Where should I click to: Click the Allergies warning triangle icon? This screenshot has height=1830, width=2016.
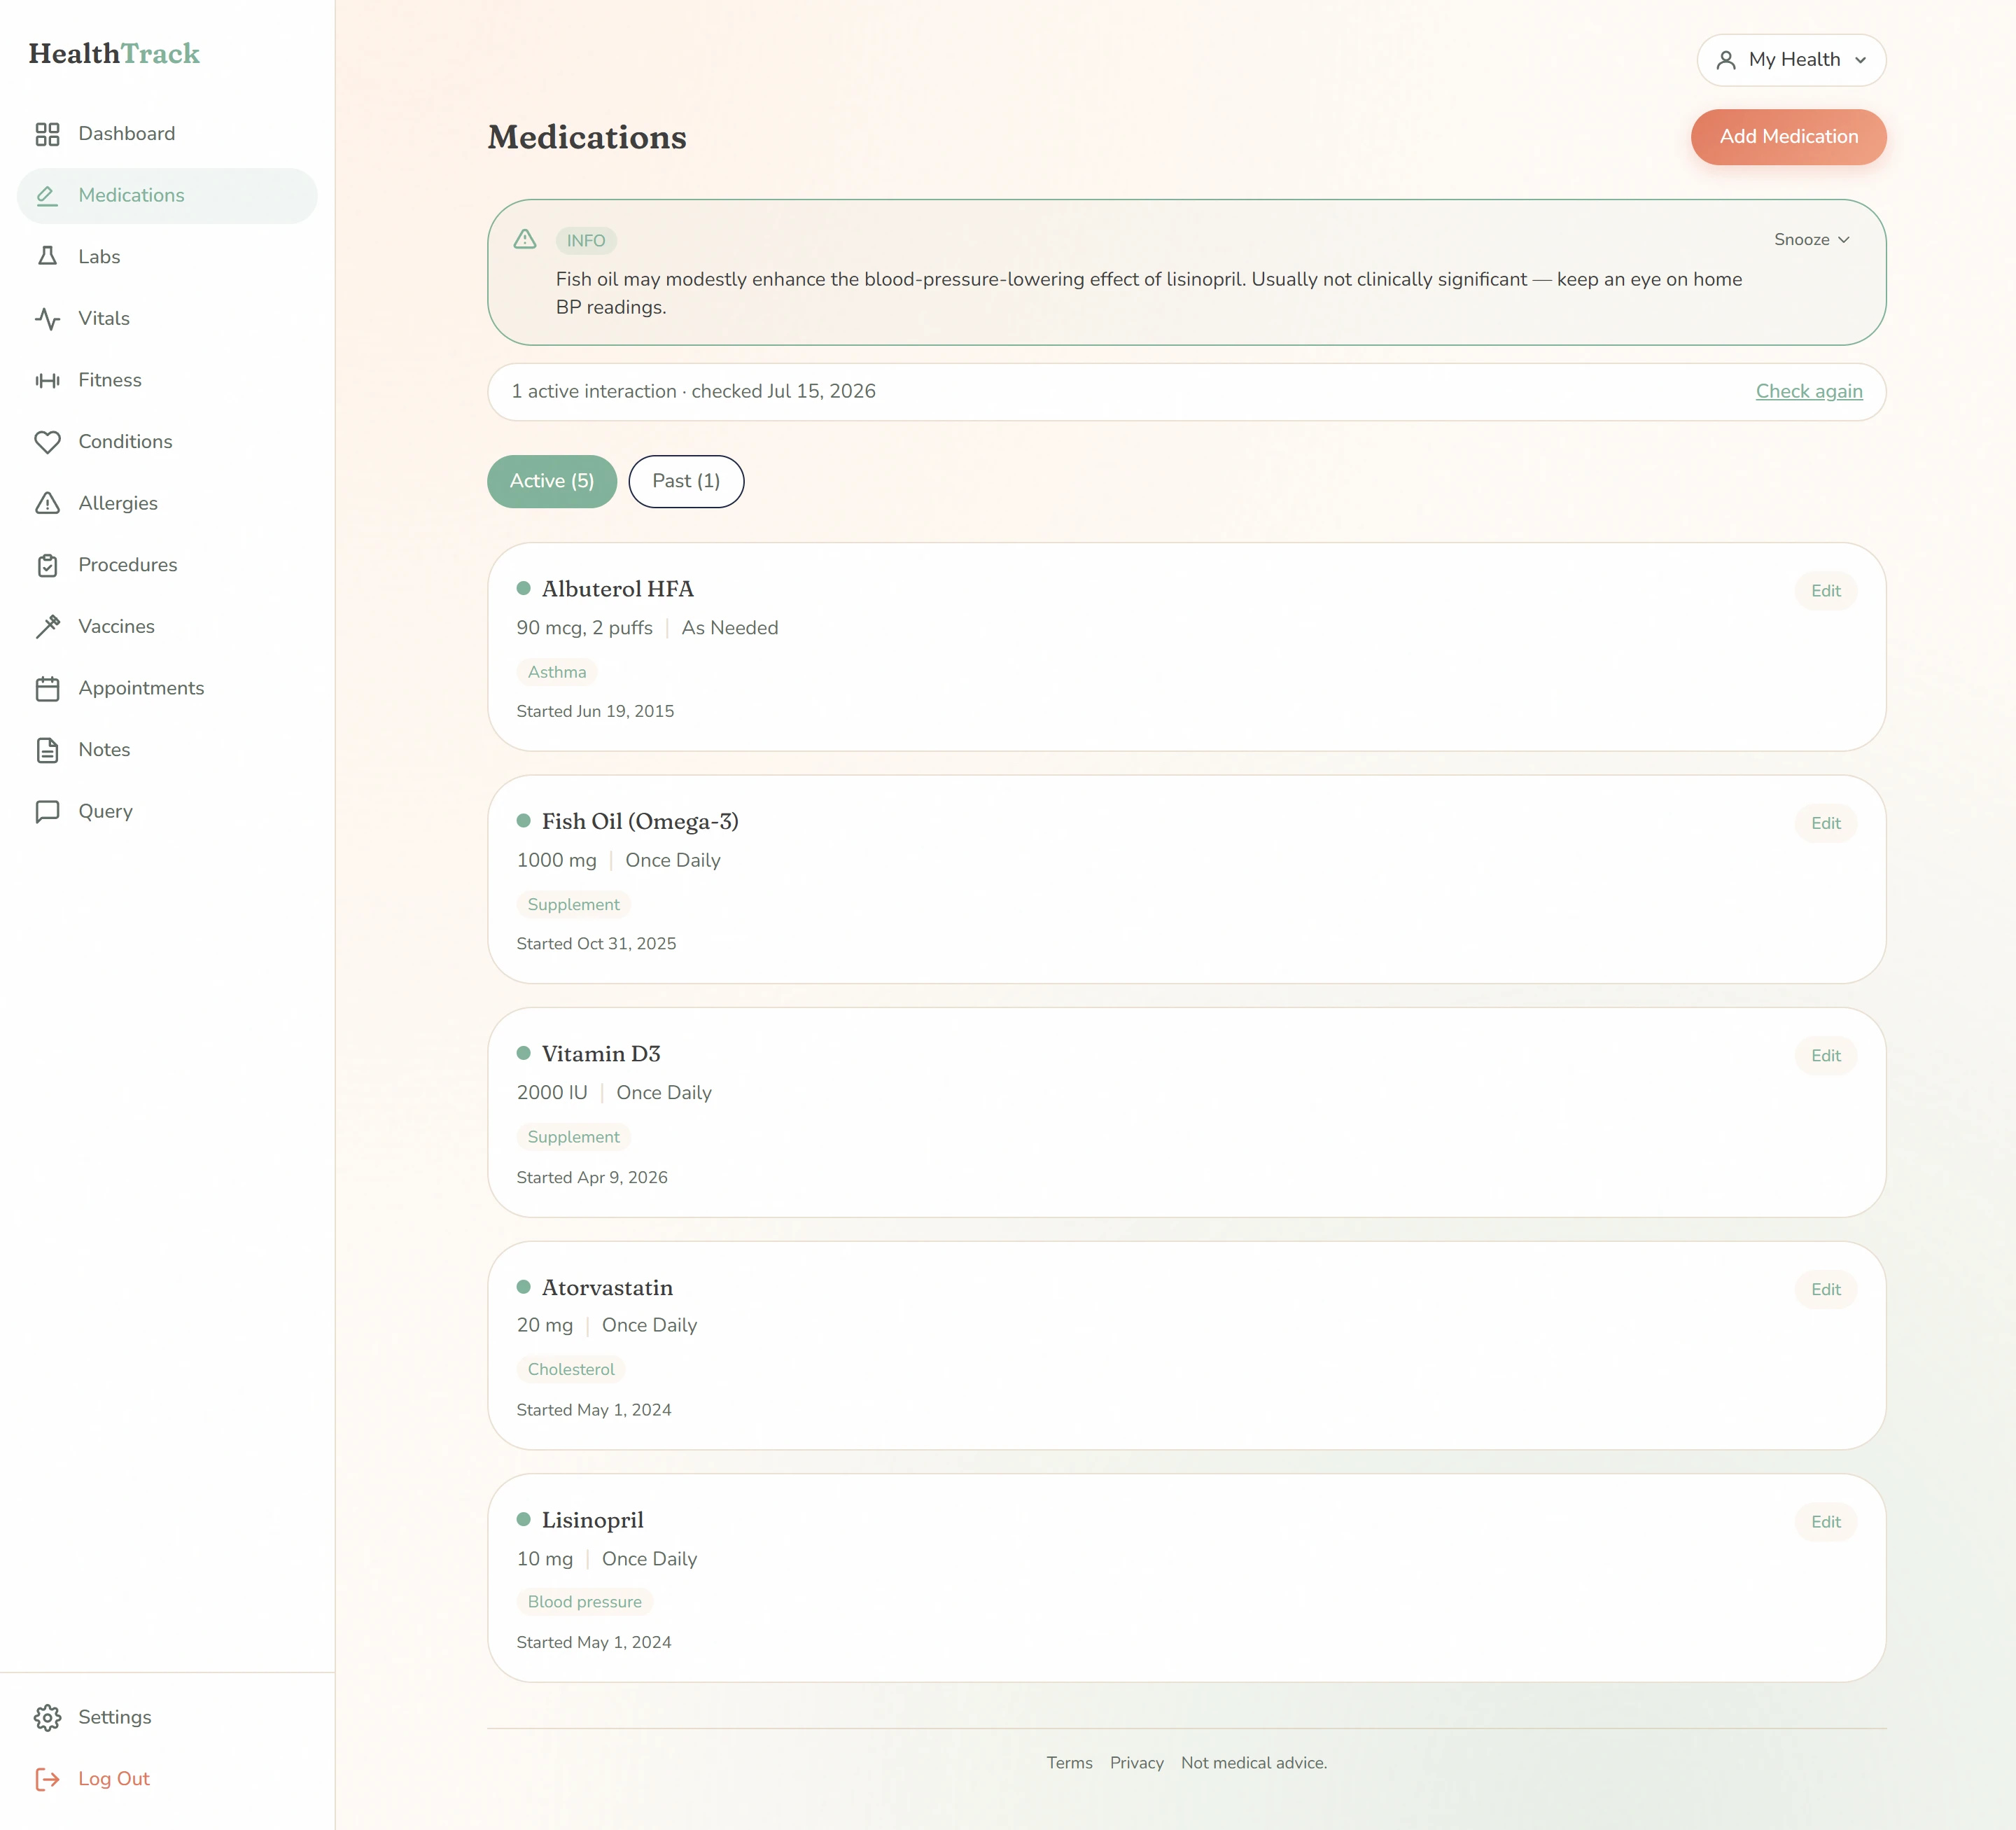(x=47, y=503)
